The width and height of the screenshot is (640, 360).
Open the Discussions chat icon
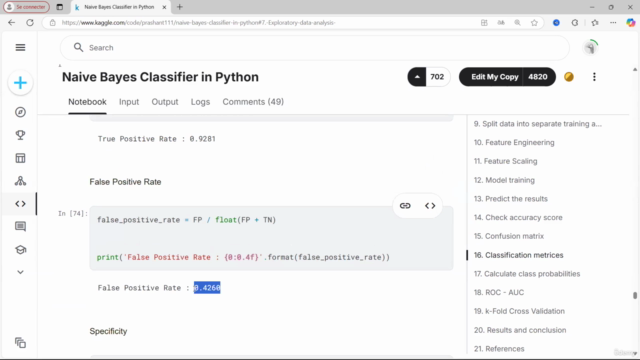click(x=20, y=227)
